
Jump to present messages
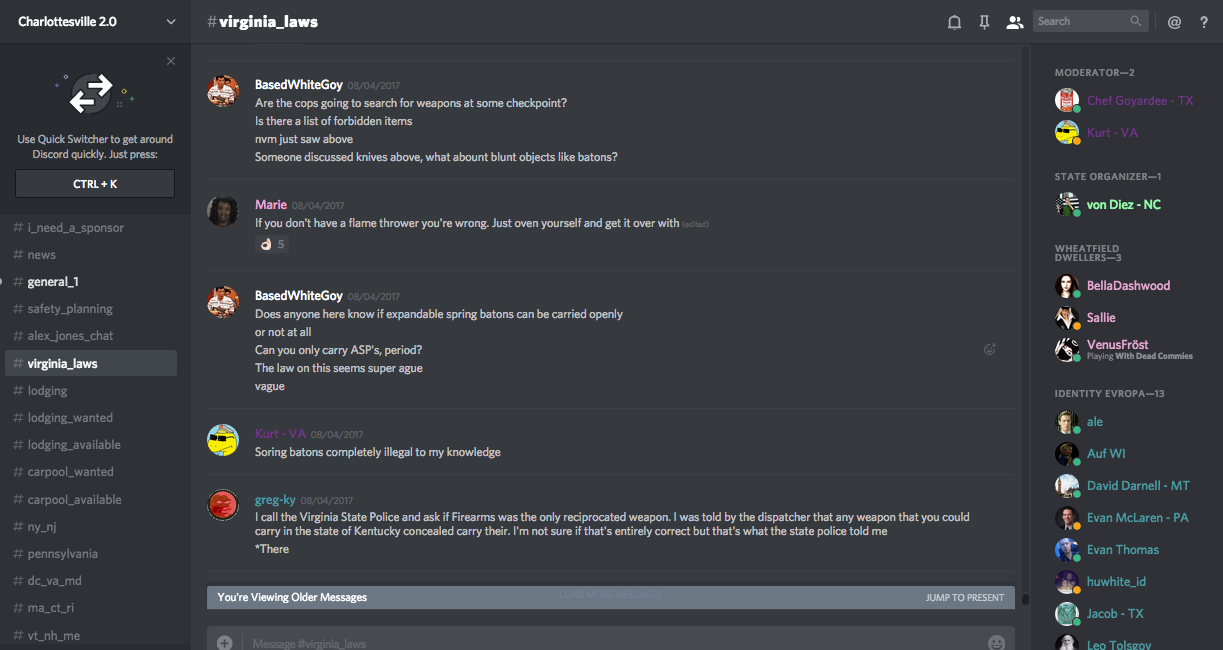pos(964,597)
